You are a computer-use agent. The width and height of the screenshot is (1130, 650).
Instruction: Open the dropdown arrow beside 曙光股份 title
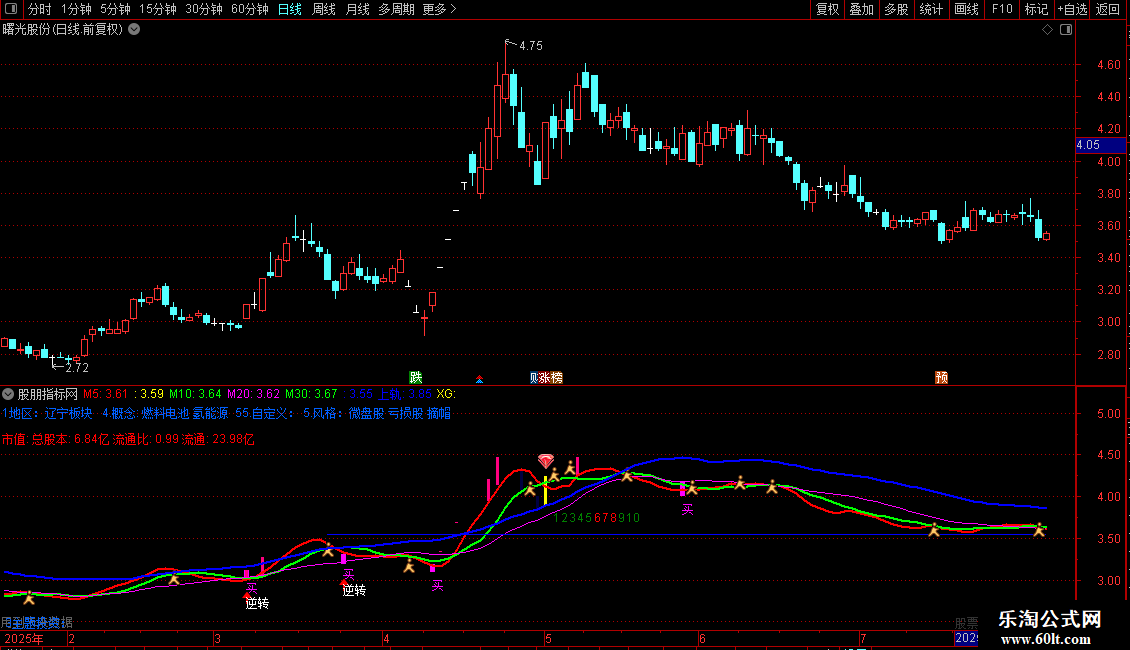pyautogui.click(x=134, y=30)
